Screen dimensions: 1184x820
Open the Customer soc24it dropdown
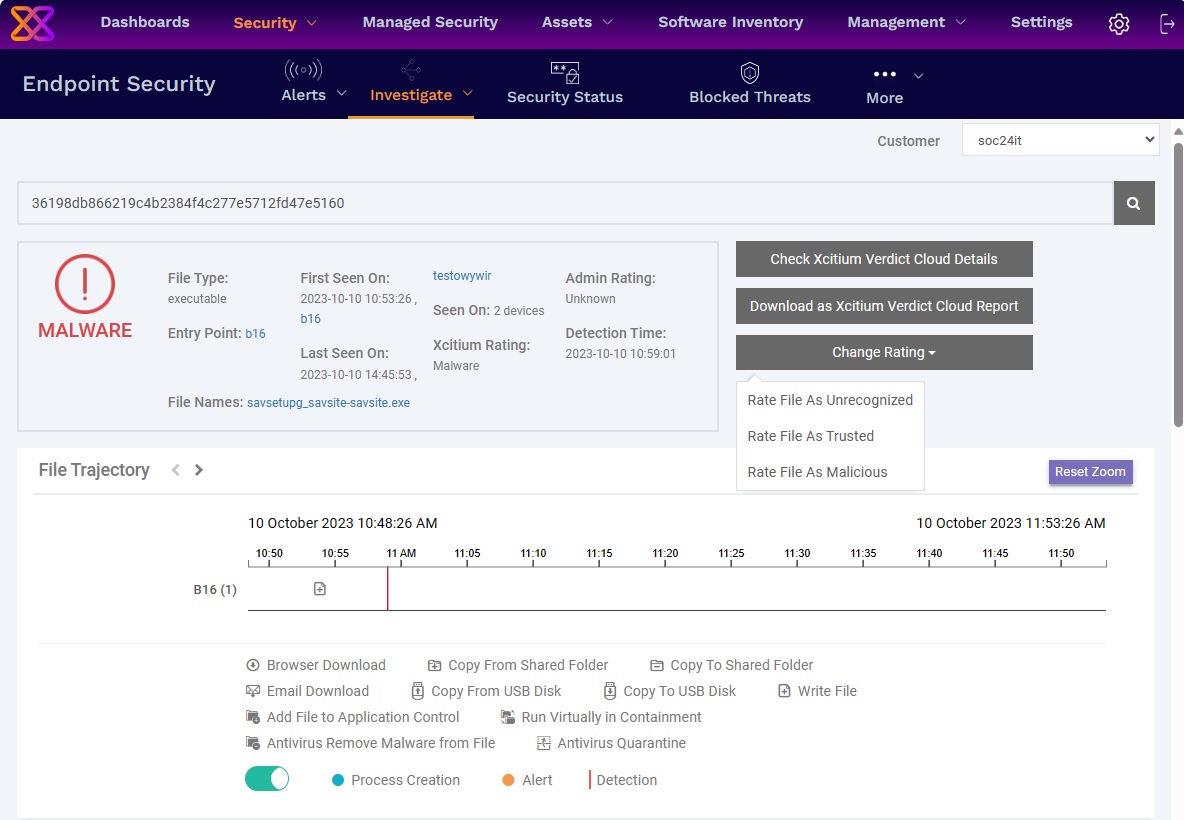pos(1060,140)
